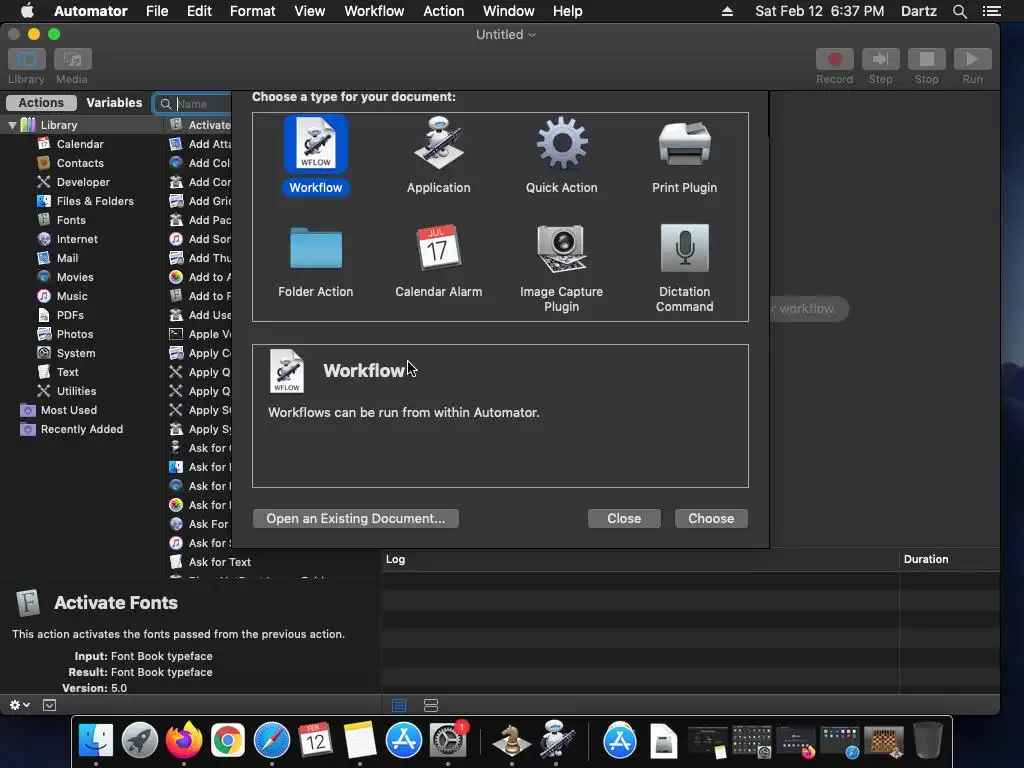Select Contacts category
The width and height of the screenshot is (1024, 768).
pyautogui.click(x=80, y=163)
